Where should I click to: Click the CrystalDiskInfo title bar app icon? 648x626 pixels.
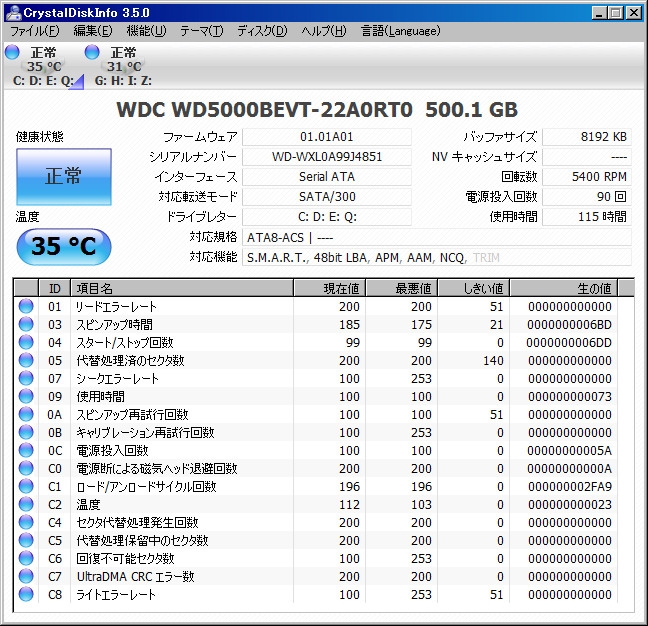click(x=13, y=12)
